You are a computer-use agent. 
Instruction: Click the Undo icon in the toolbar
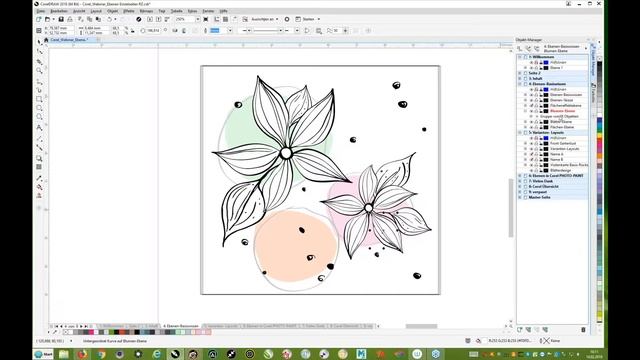click(x=109, y=19)
